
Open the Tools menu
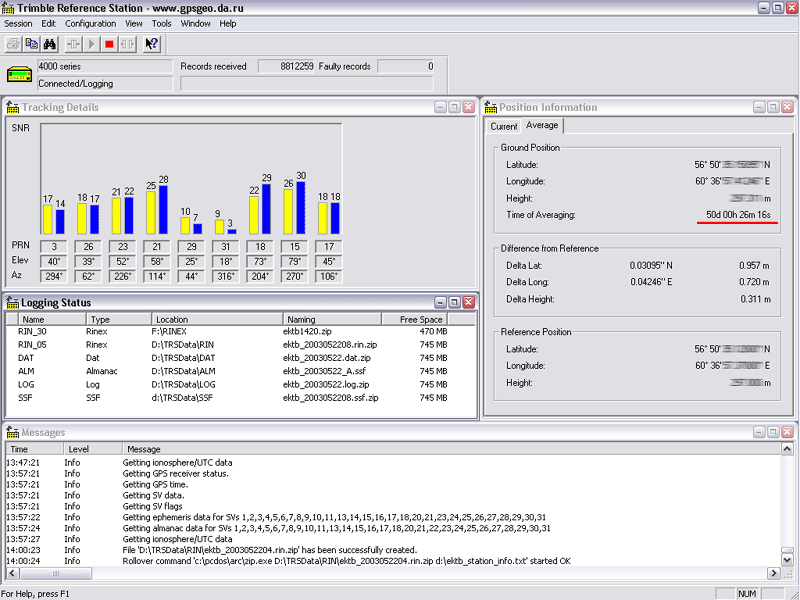[161, 23]
